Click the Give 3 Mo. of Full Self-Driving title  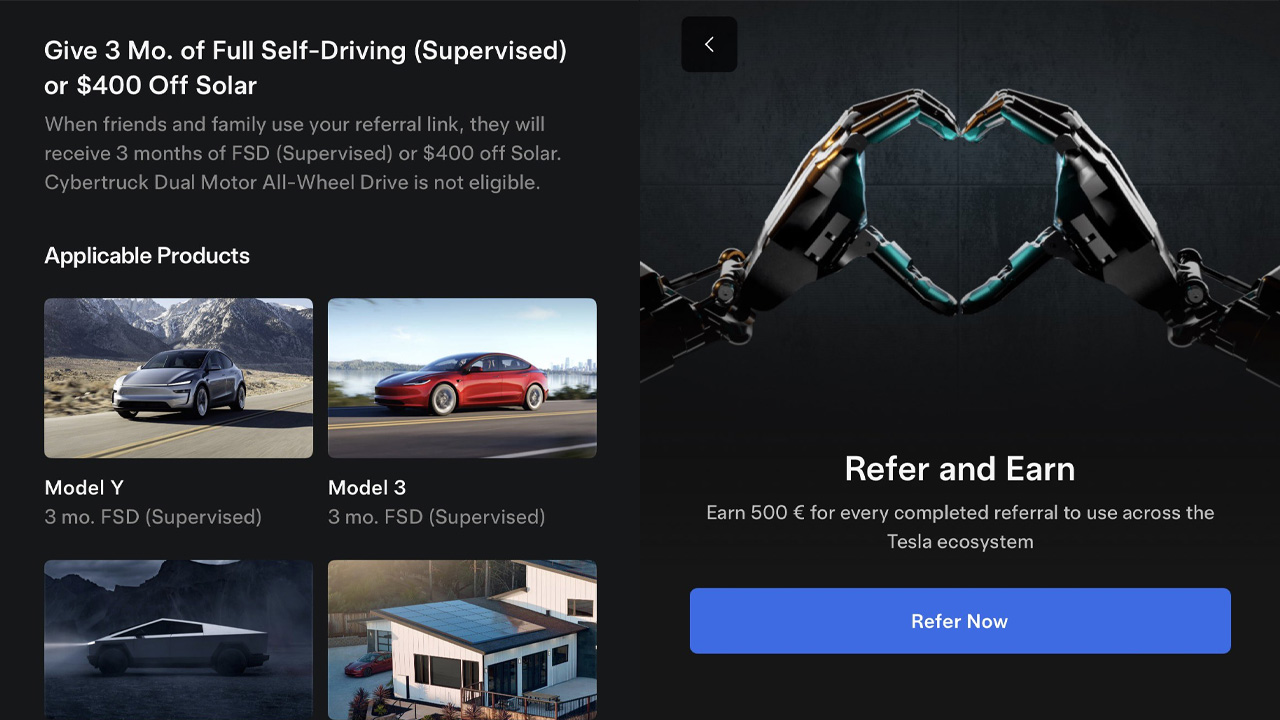coord(305,68)
